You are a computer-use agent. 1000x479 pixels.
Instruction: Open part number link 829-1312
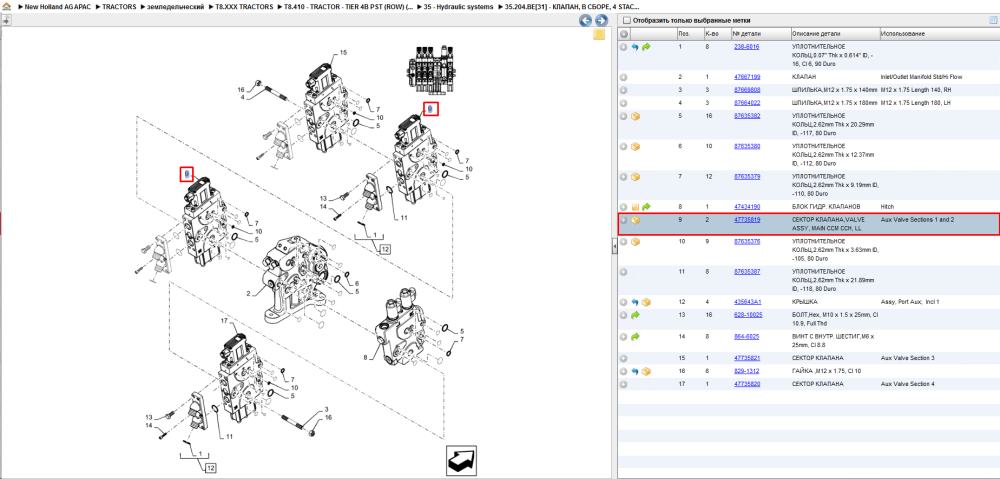click(x=746, y=371)
